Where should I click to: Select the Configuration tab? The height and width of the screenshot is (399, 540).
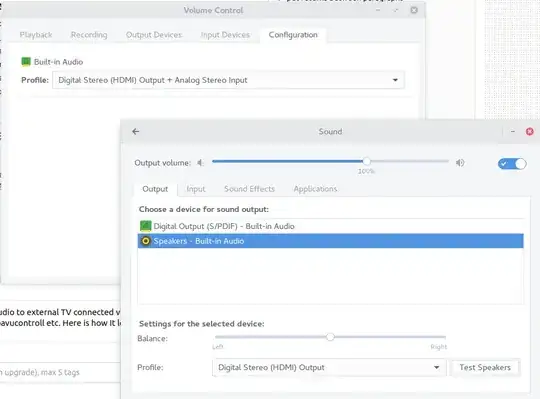pyautogui.click(x=293, y=35)
